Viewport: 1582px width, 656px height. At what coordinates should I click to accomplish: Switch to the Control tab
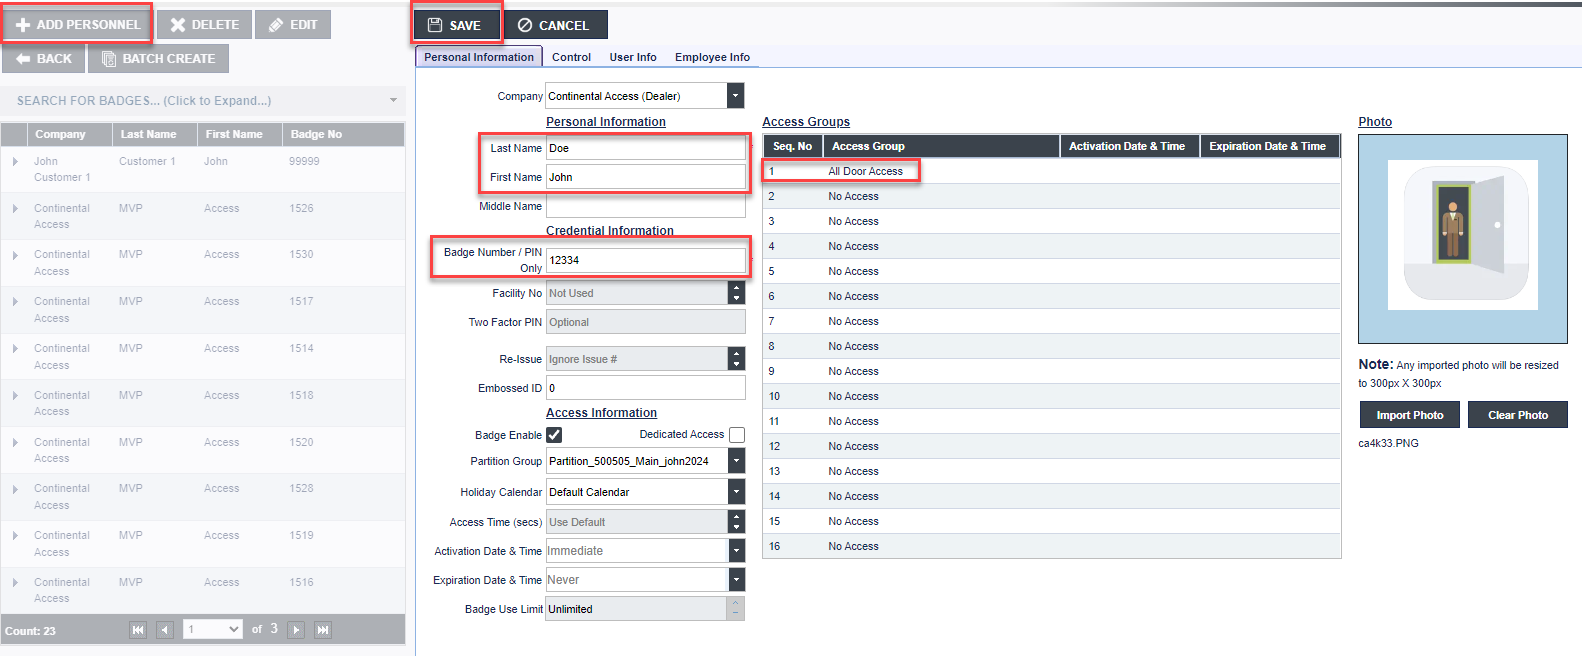click(571, 57)
